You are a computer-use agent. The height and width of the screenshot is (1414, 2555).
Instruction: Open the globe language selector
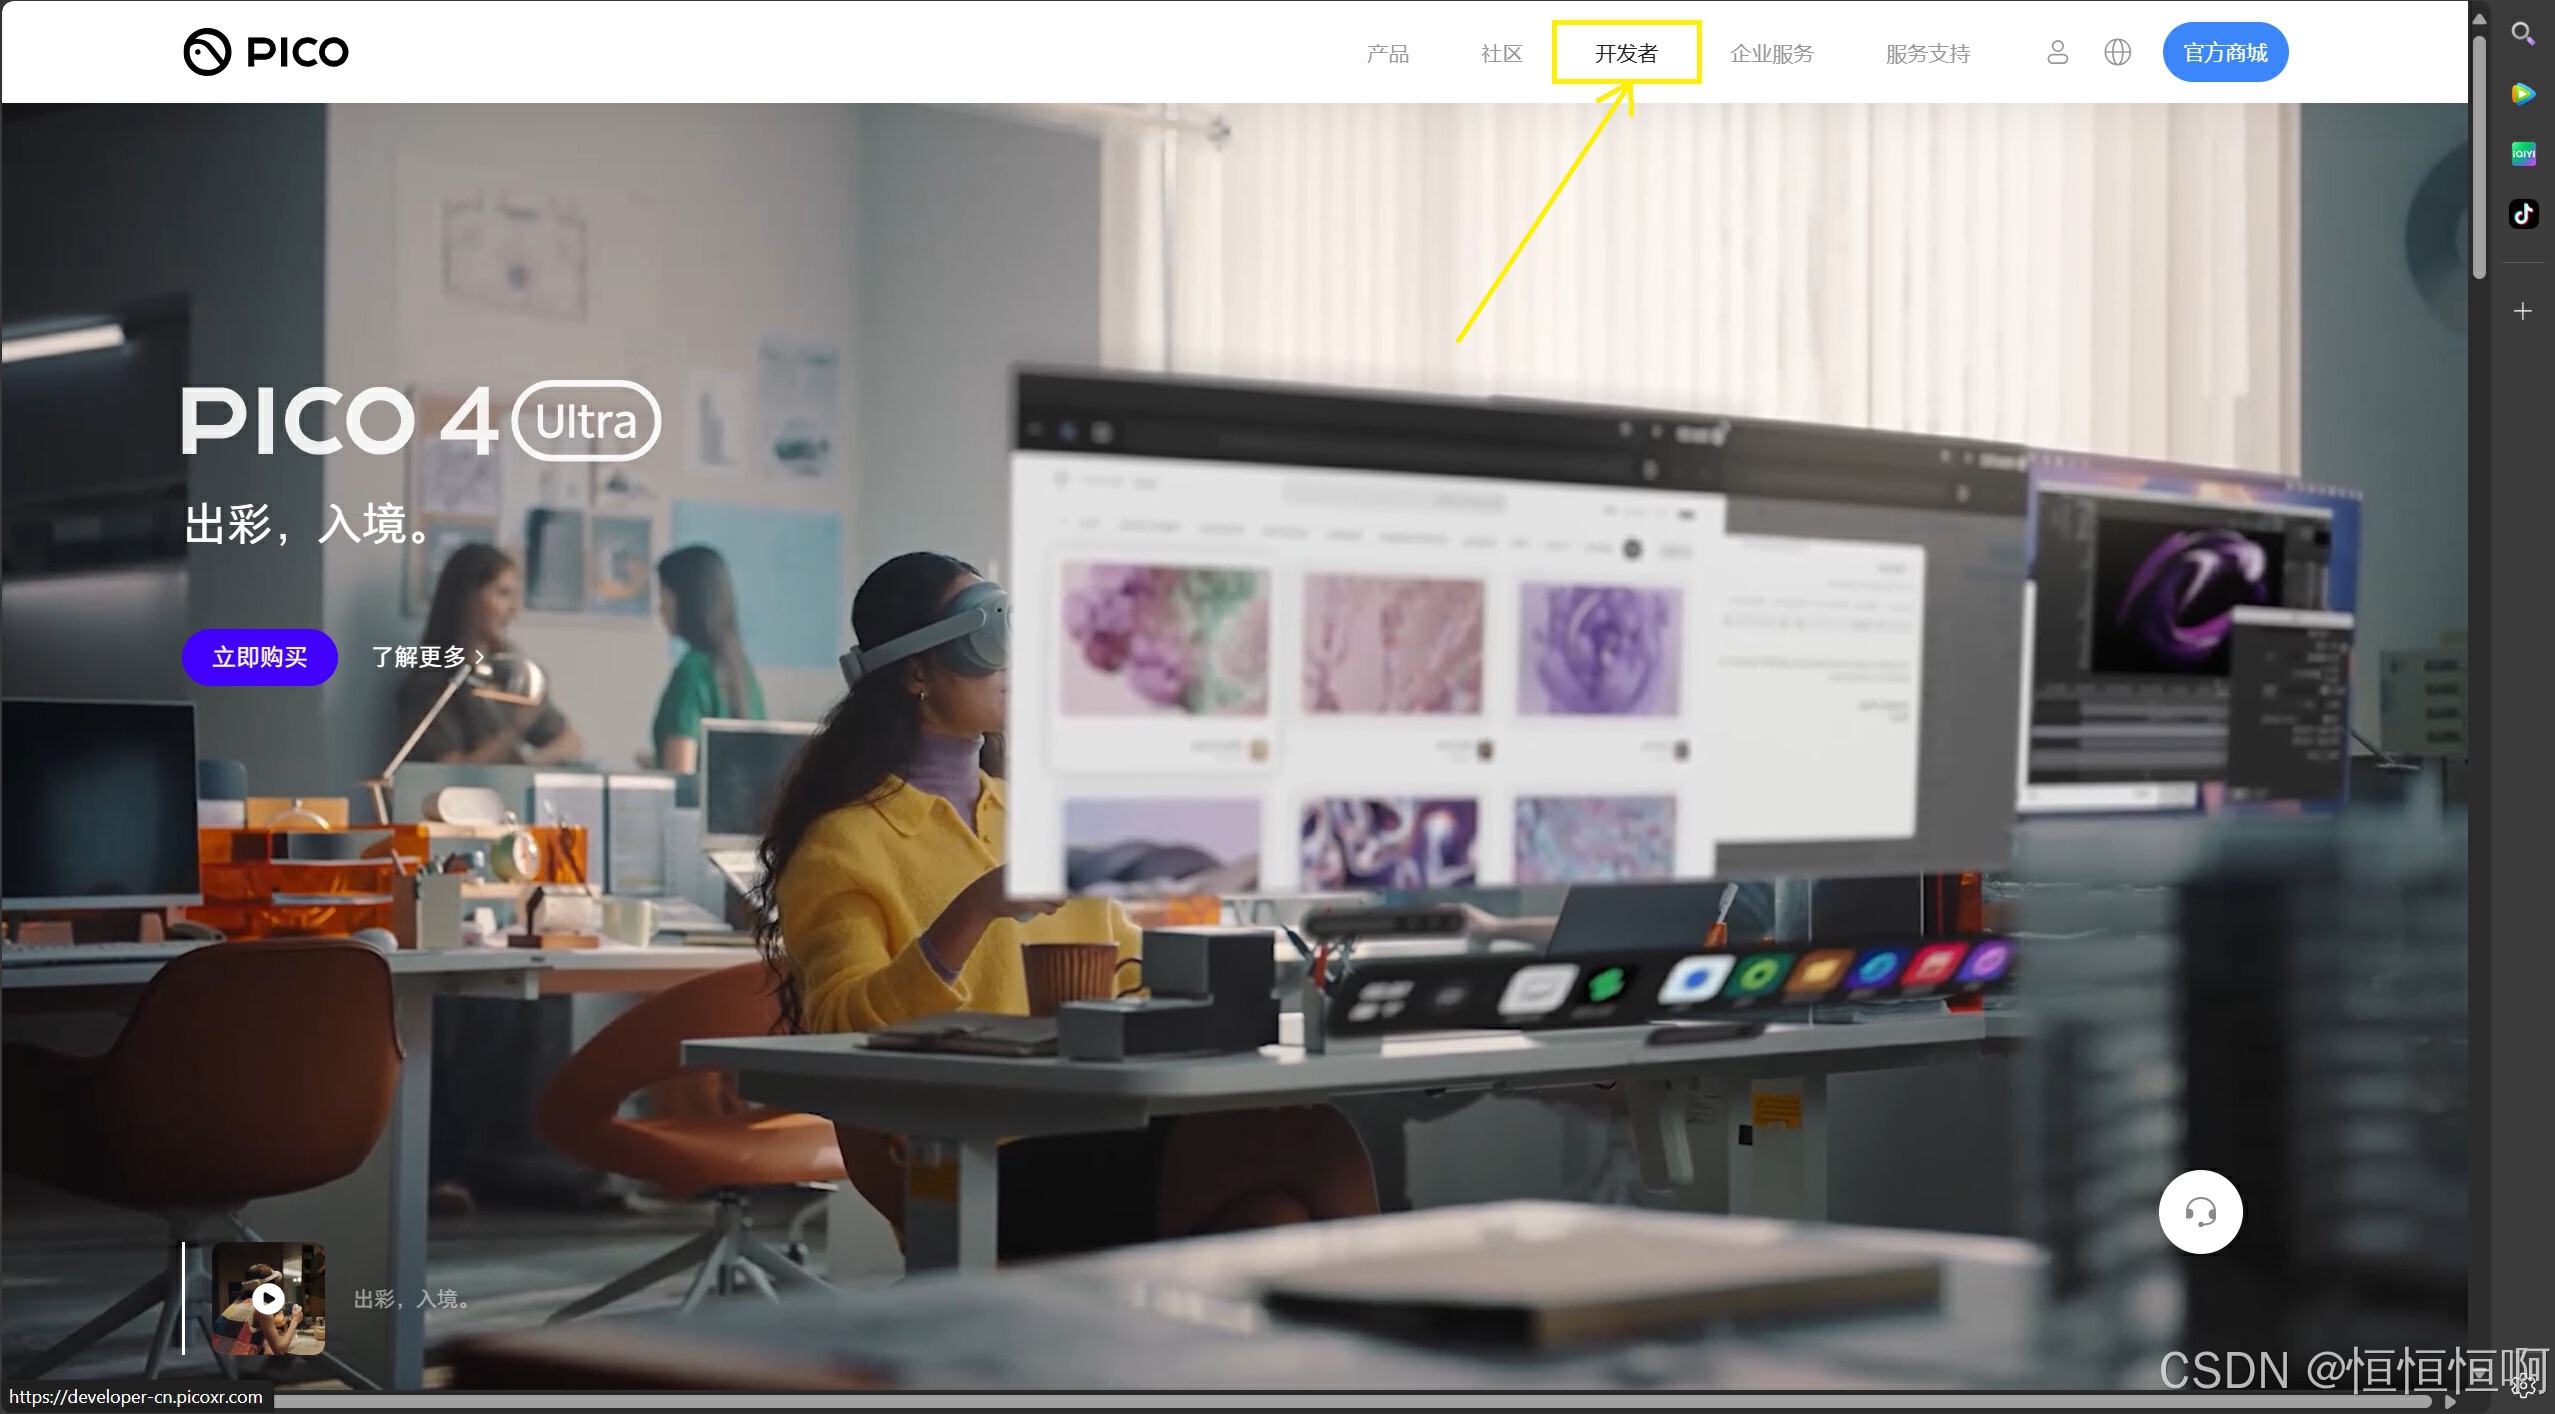2117,52
